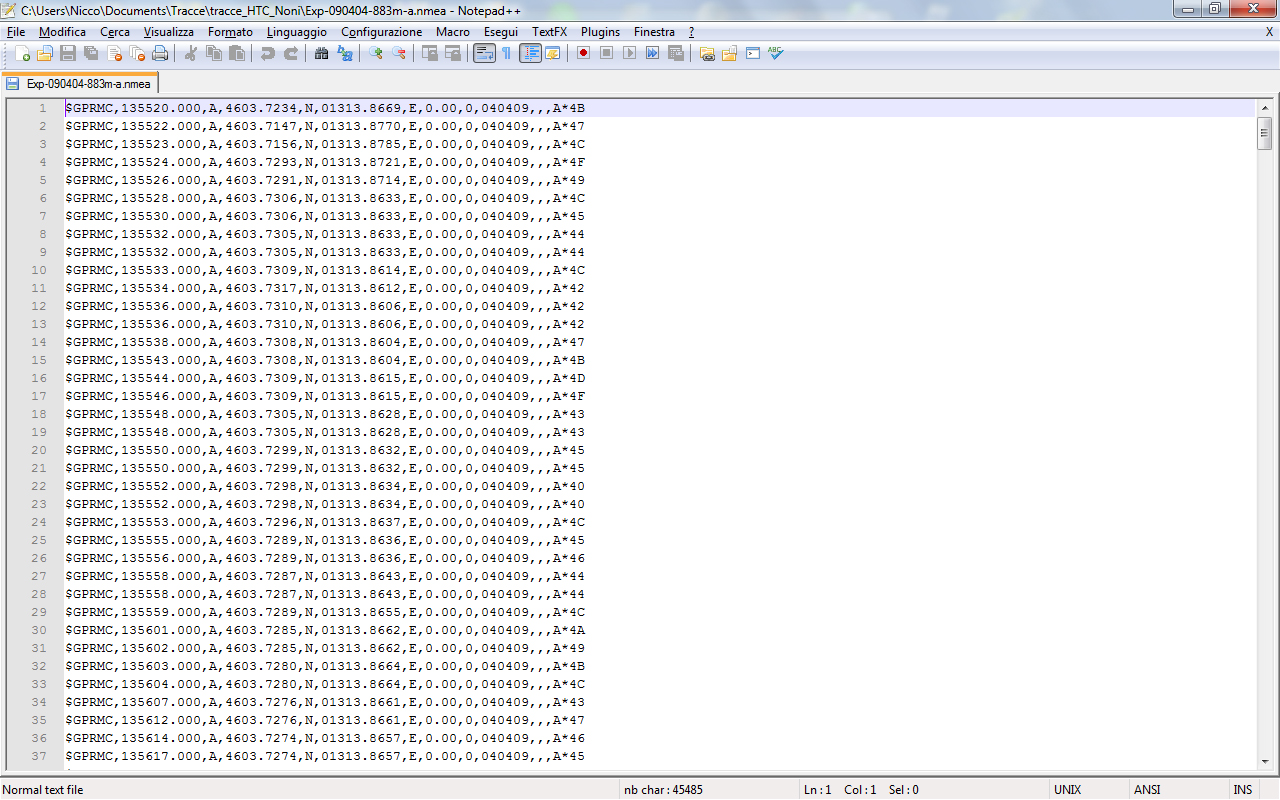The image size is (1280, 800).
Task: Open the Plugins menu
Action: [600, 32]
